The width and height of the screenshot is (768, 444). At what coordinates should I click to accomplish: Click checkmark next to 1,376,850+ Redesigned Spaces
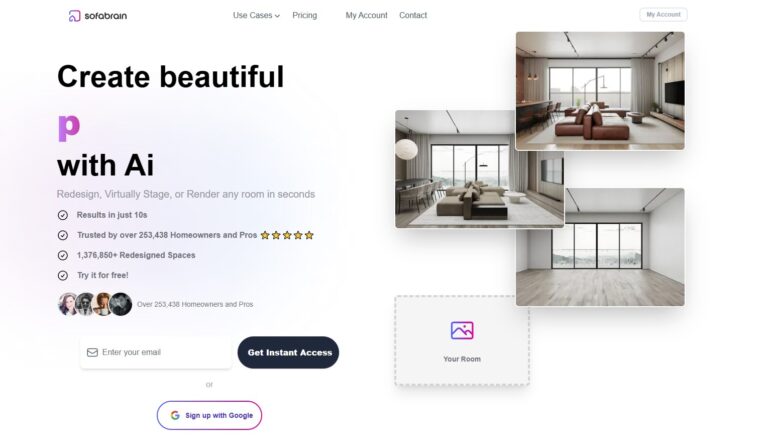click(x=63, y=255)
